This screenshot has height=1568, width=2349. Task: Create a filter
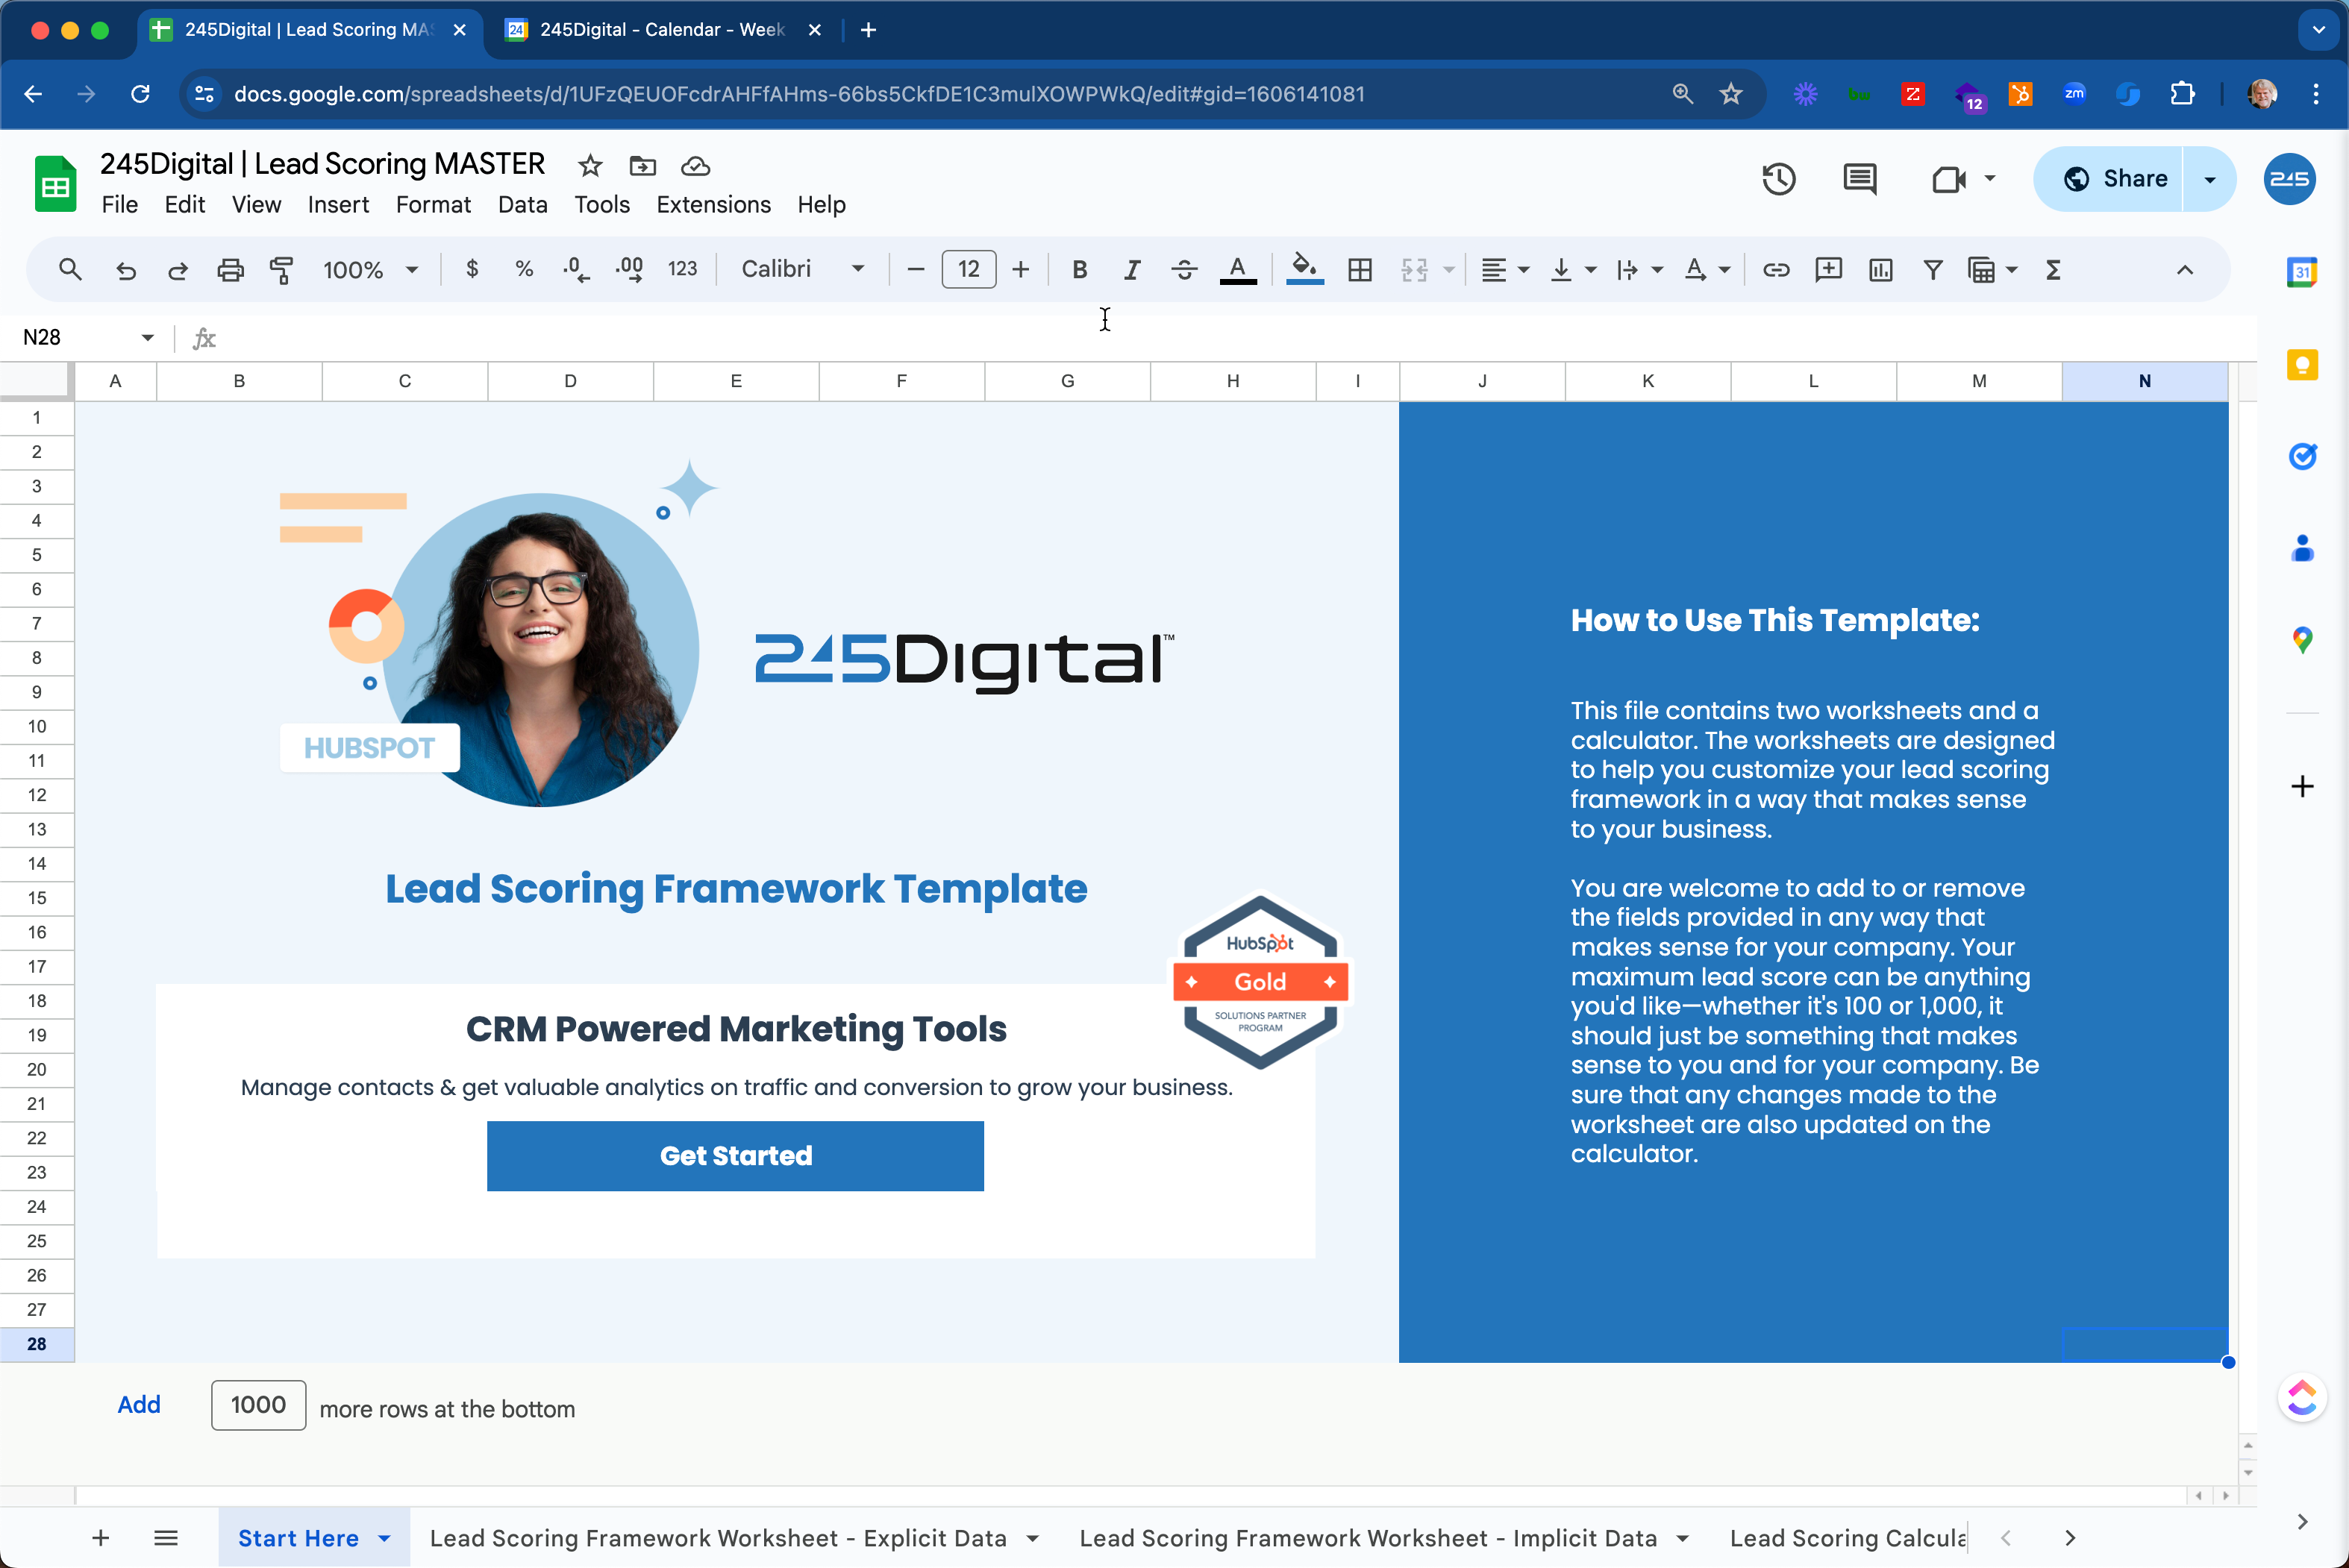point(1933,270)
